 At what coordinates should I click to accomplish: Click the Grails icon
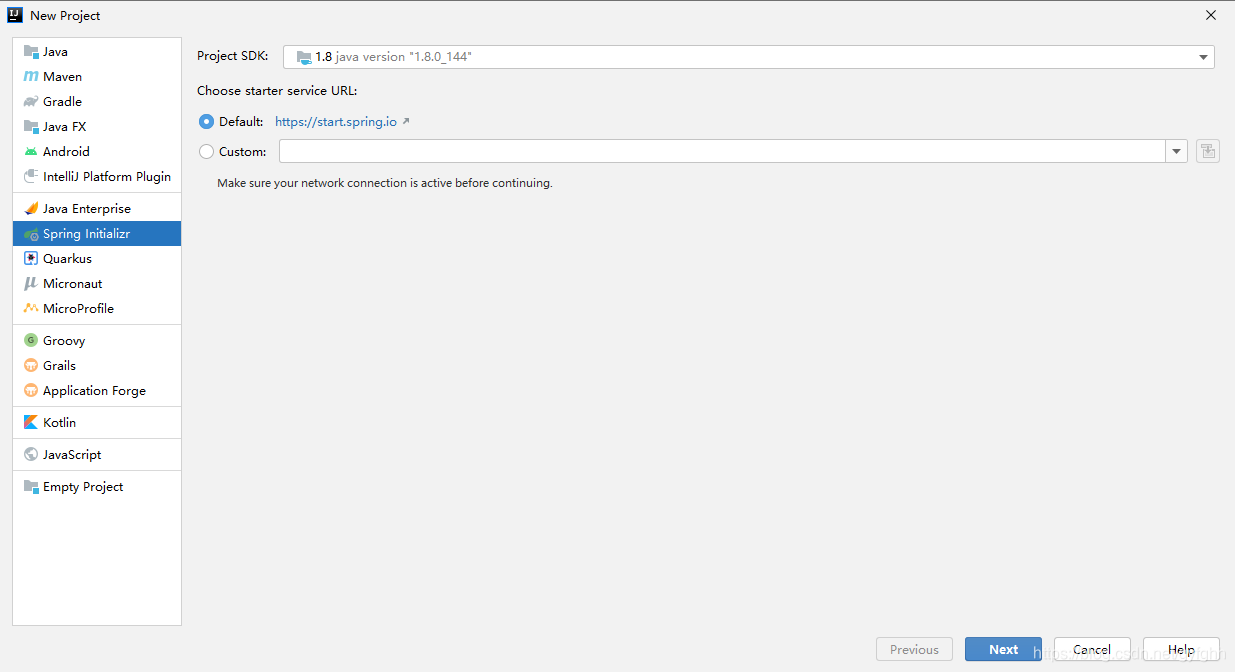click(31, 365)
